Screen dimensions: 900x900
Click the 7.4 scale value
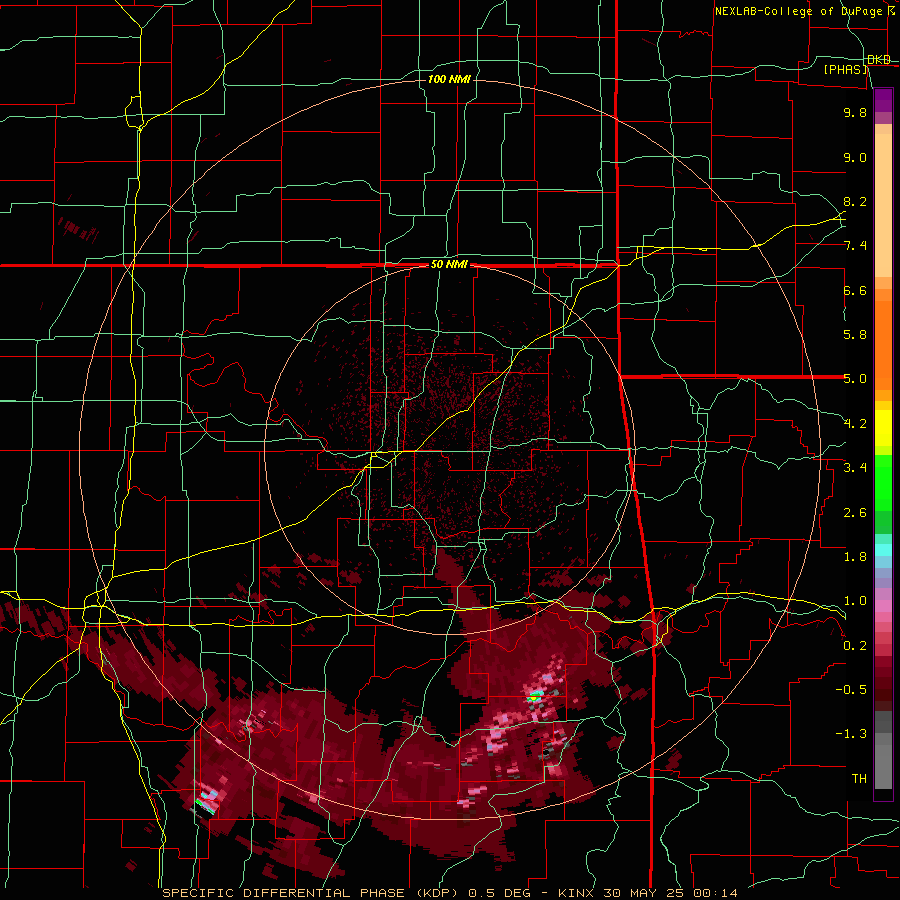[855, 246]
